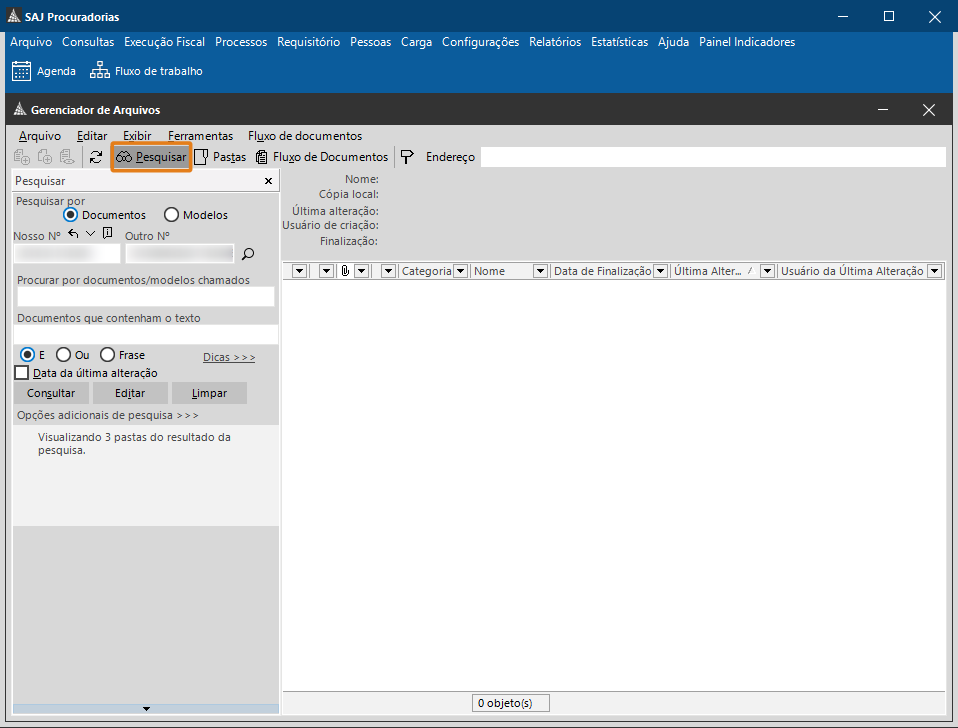
Task: Select the Modelos radio button
Action: click(x=172, y=215)
